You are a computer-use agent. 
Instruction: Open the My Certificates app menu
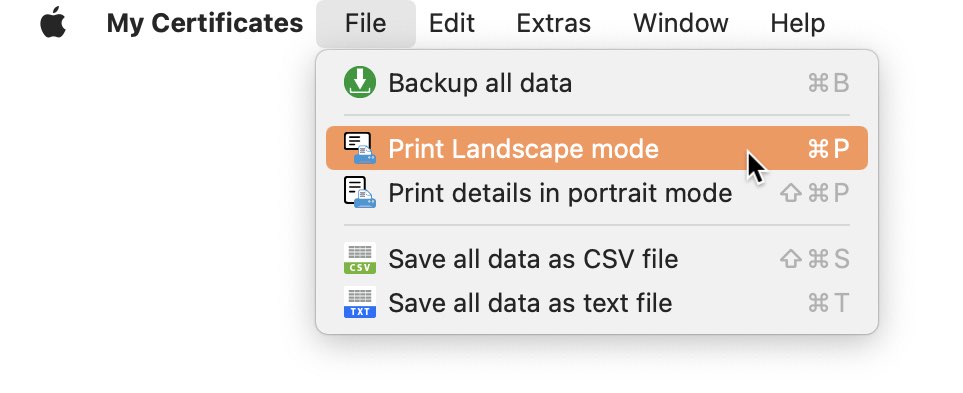point(205,23)
